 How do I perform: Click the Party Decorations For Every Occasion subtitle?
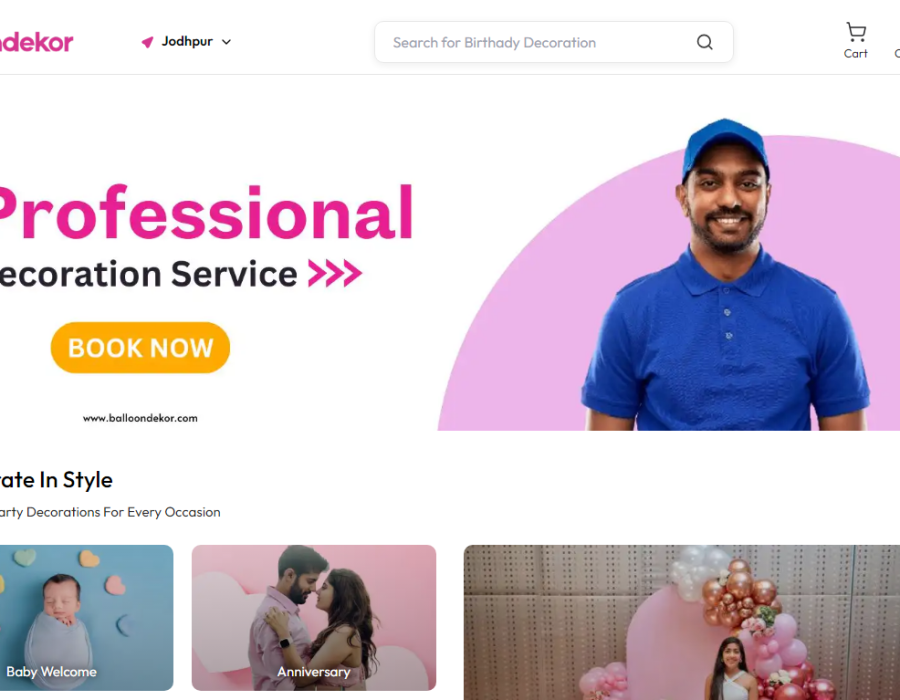[110, 512]
